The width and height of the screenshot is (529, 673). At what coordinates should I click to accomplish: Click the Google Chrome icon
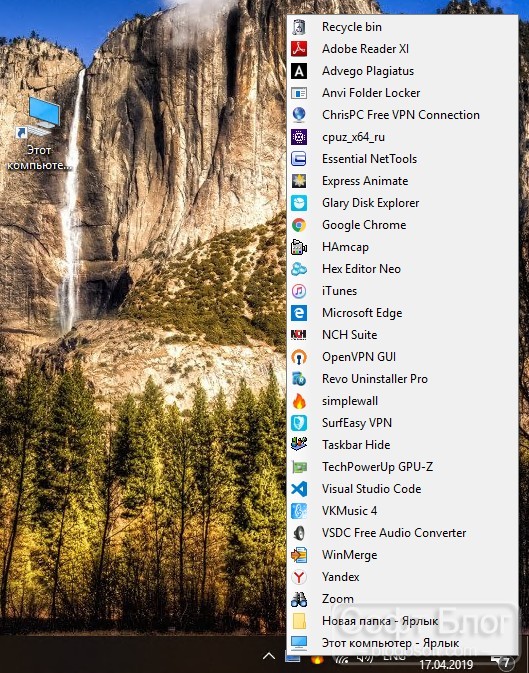point(299,225)
